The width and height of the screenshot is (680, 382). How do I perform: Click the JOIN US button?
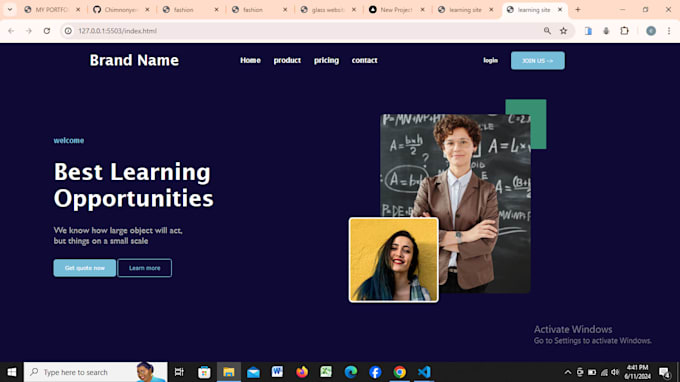coord(538,61)
